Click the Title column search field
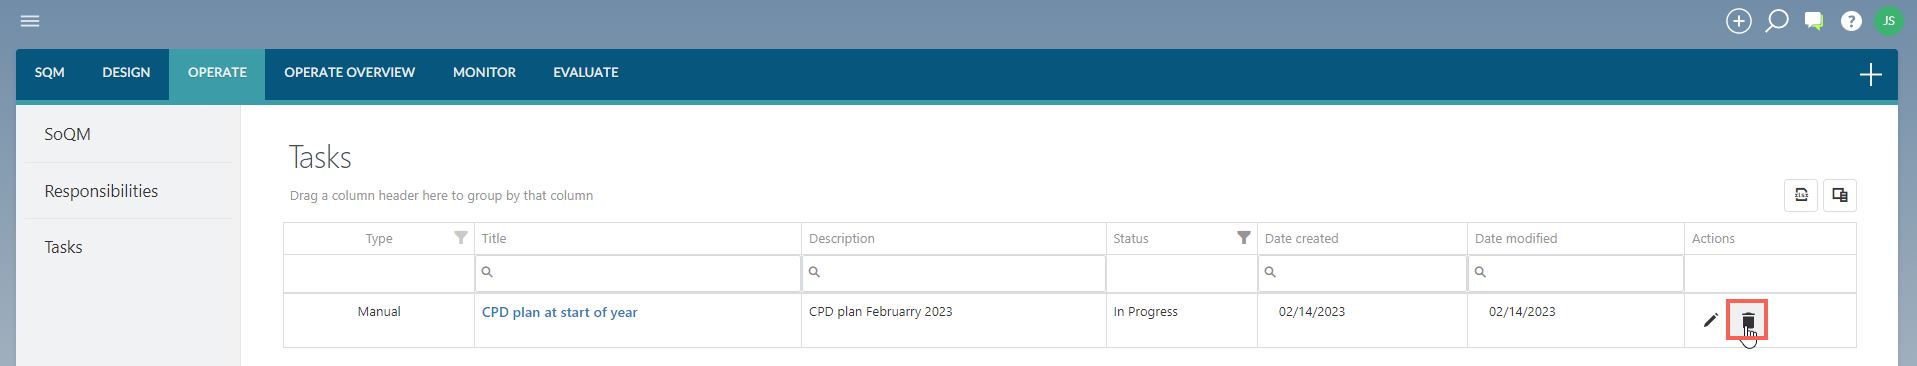 click(638, 272)
